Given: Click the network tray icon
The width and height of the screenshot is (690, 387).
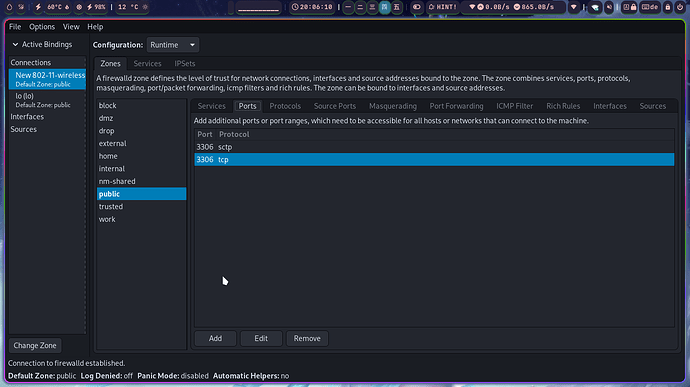Looking at the screenshot, I should click(595, 7).
